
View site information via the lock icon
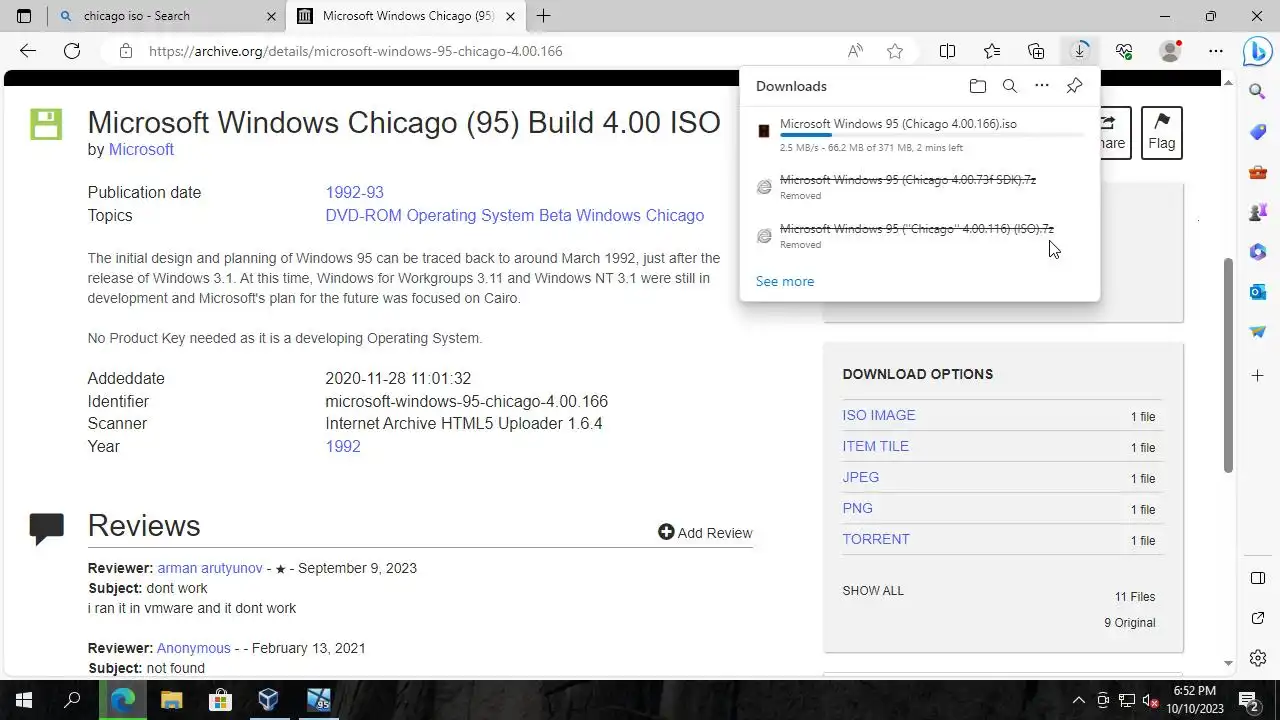coord(125,51)
